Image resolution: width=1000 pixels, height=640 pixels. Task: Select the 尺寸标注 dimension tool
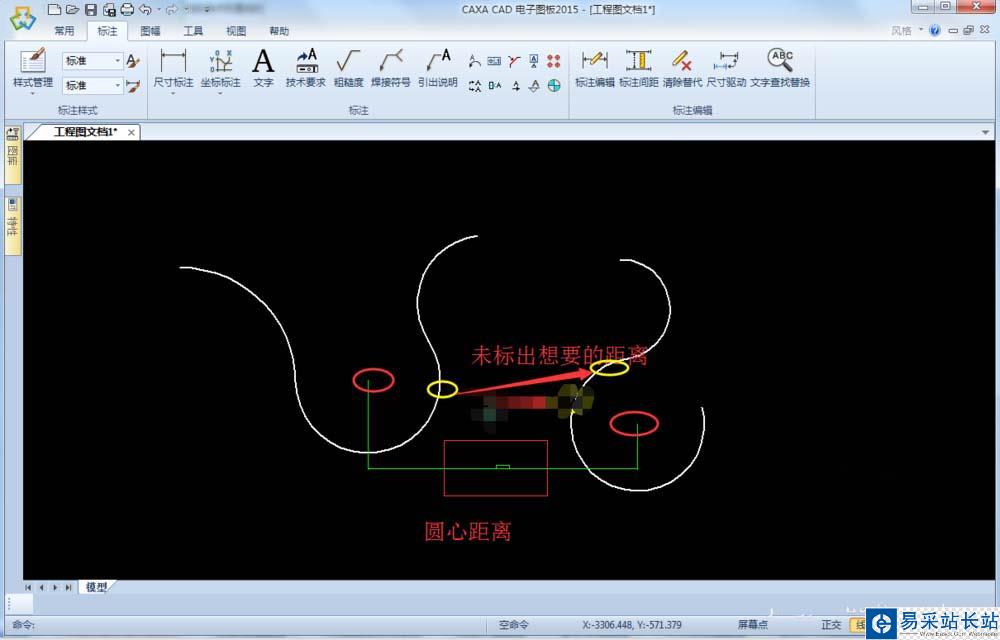coord(173,68)
